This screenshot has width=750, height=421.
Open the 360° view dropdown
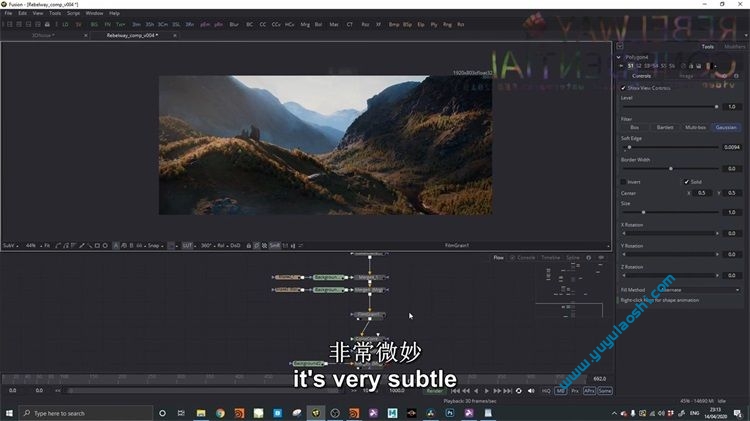point(208,245)
